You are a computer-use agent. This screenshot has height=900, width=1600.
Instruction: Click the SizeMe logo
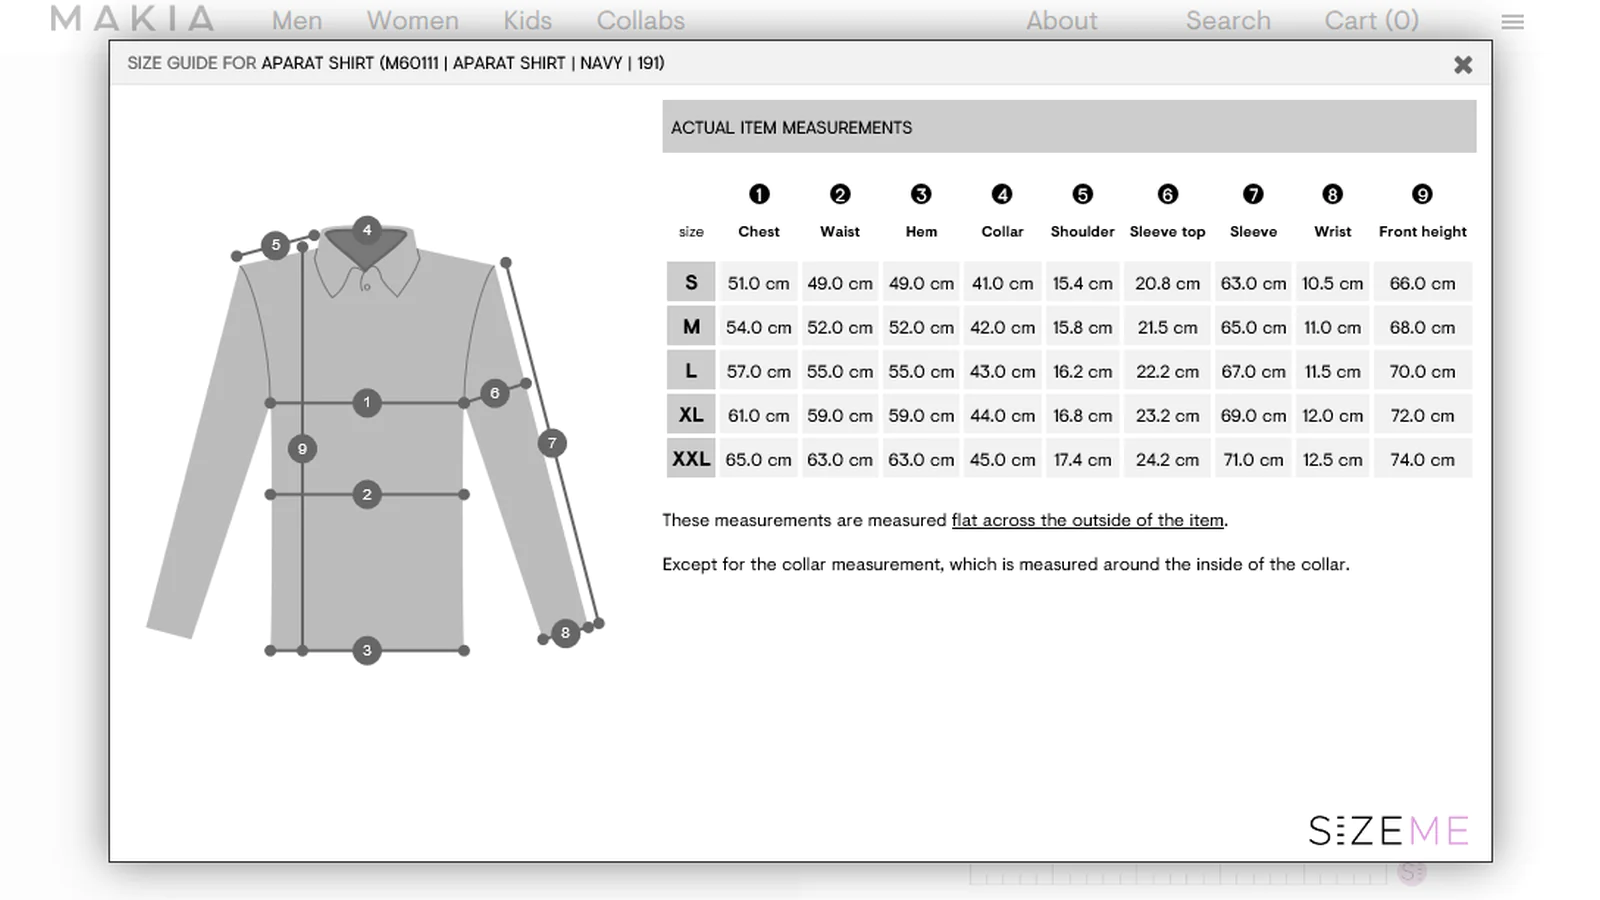click(x=1388, y=830)
